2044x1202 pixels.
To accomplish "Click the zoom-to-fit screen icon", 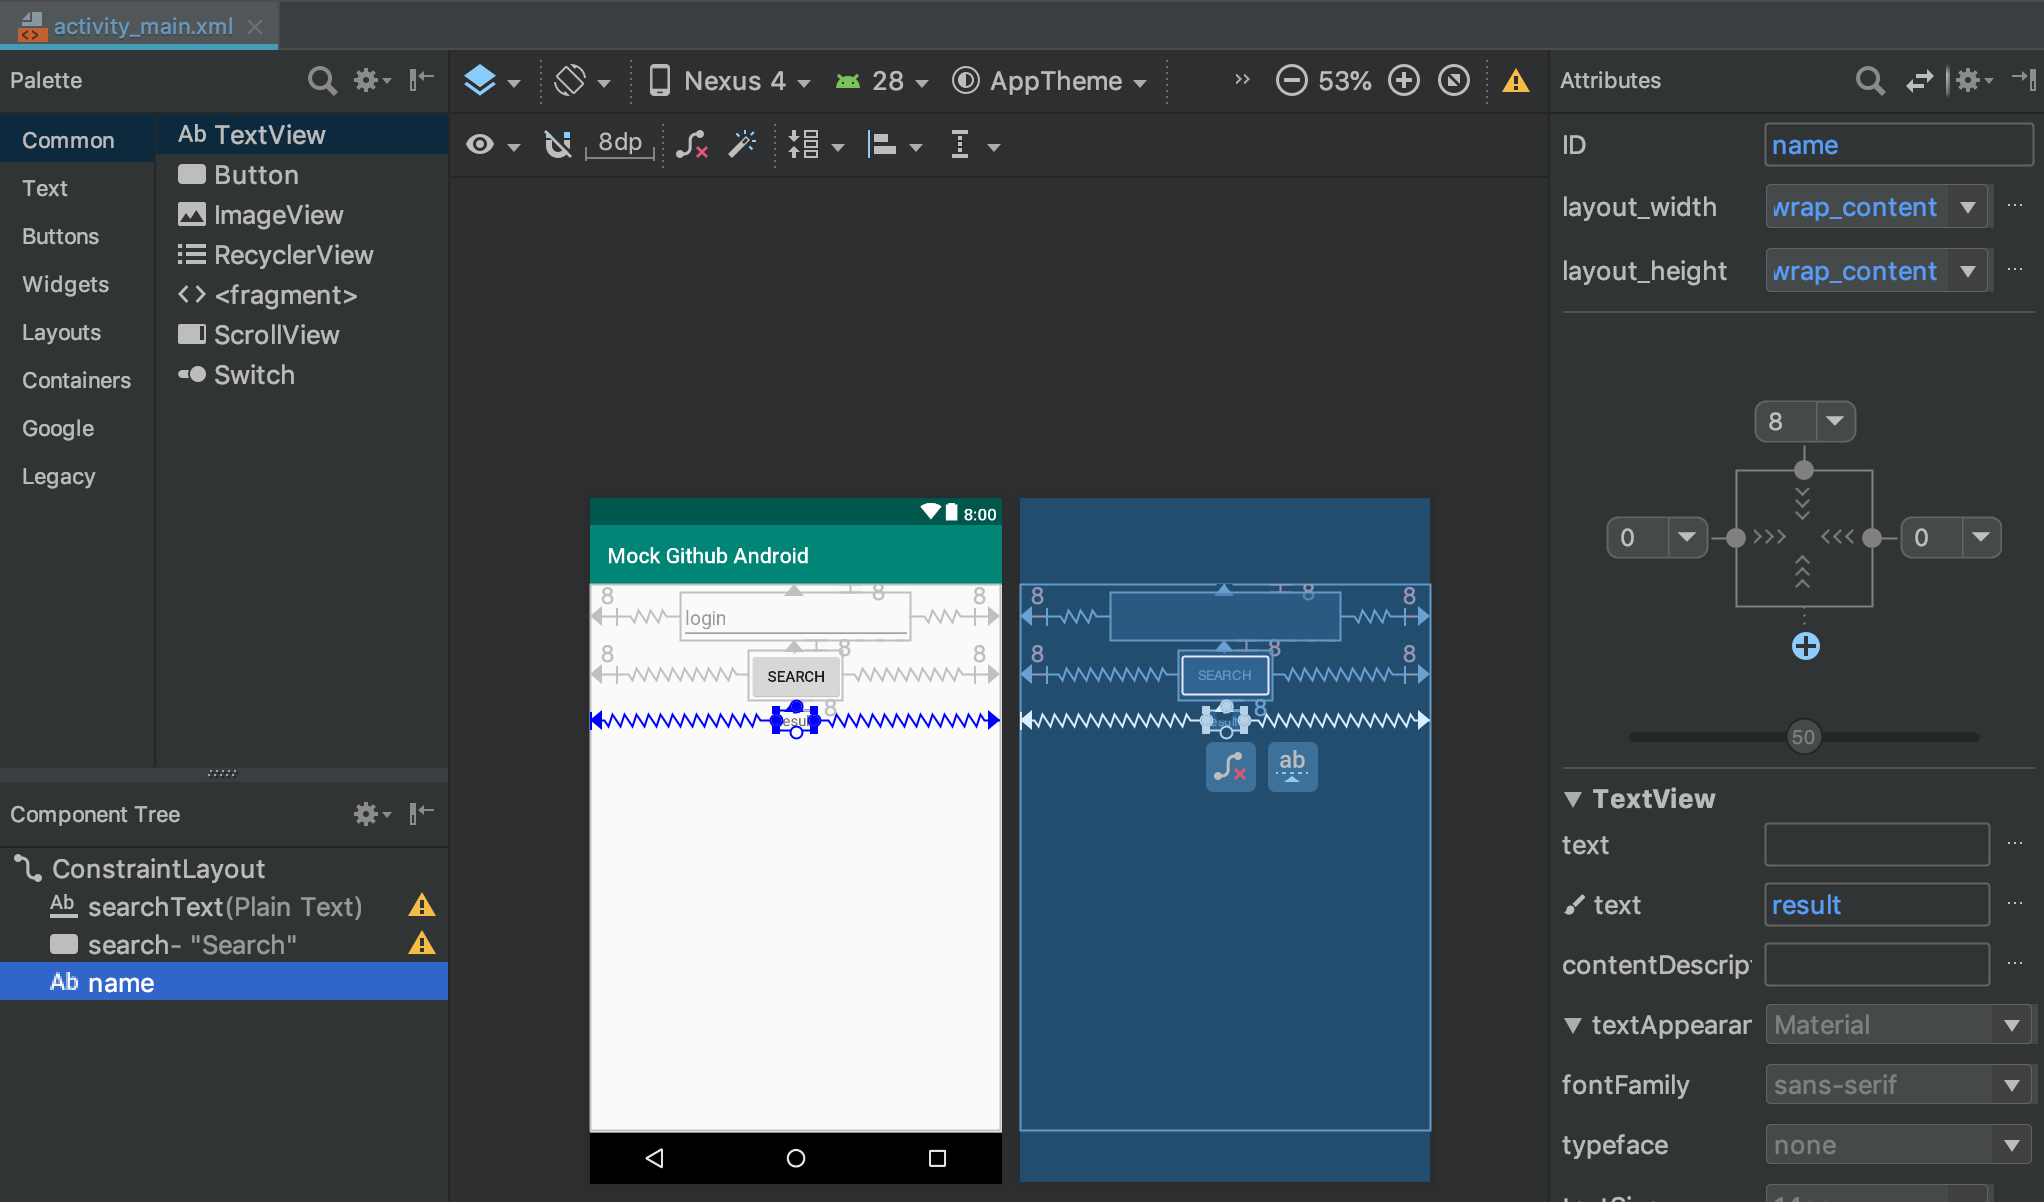I will point(1454,80).
